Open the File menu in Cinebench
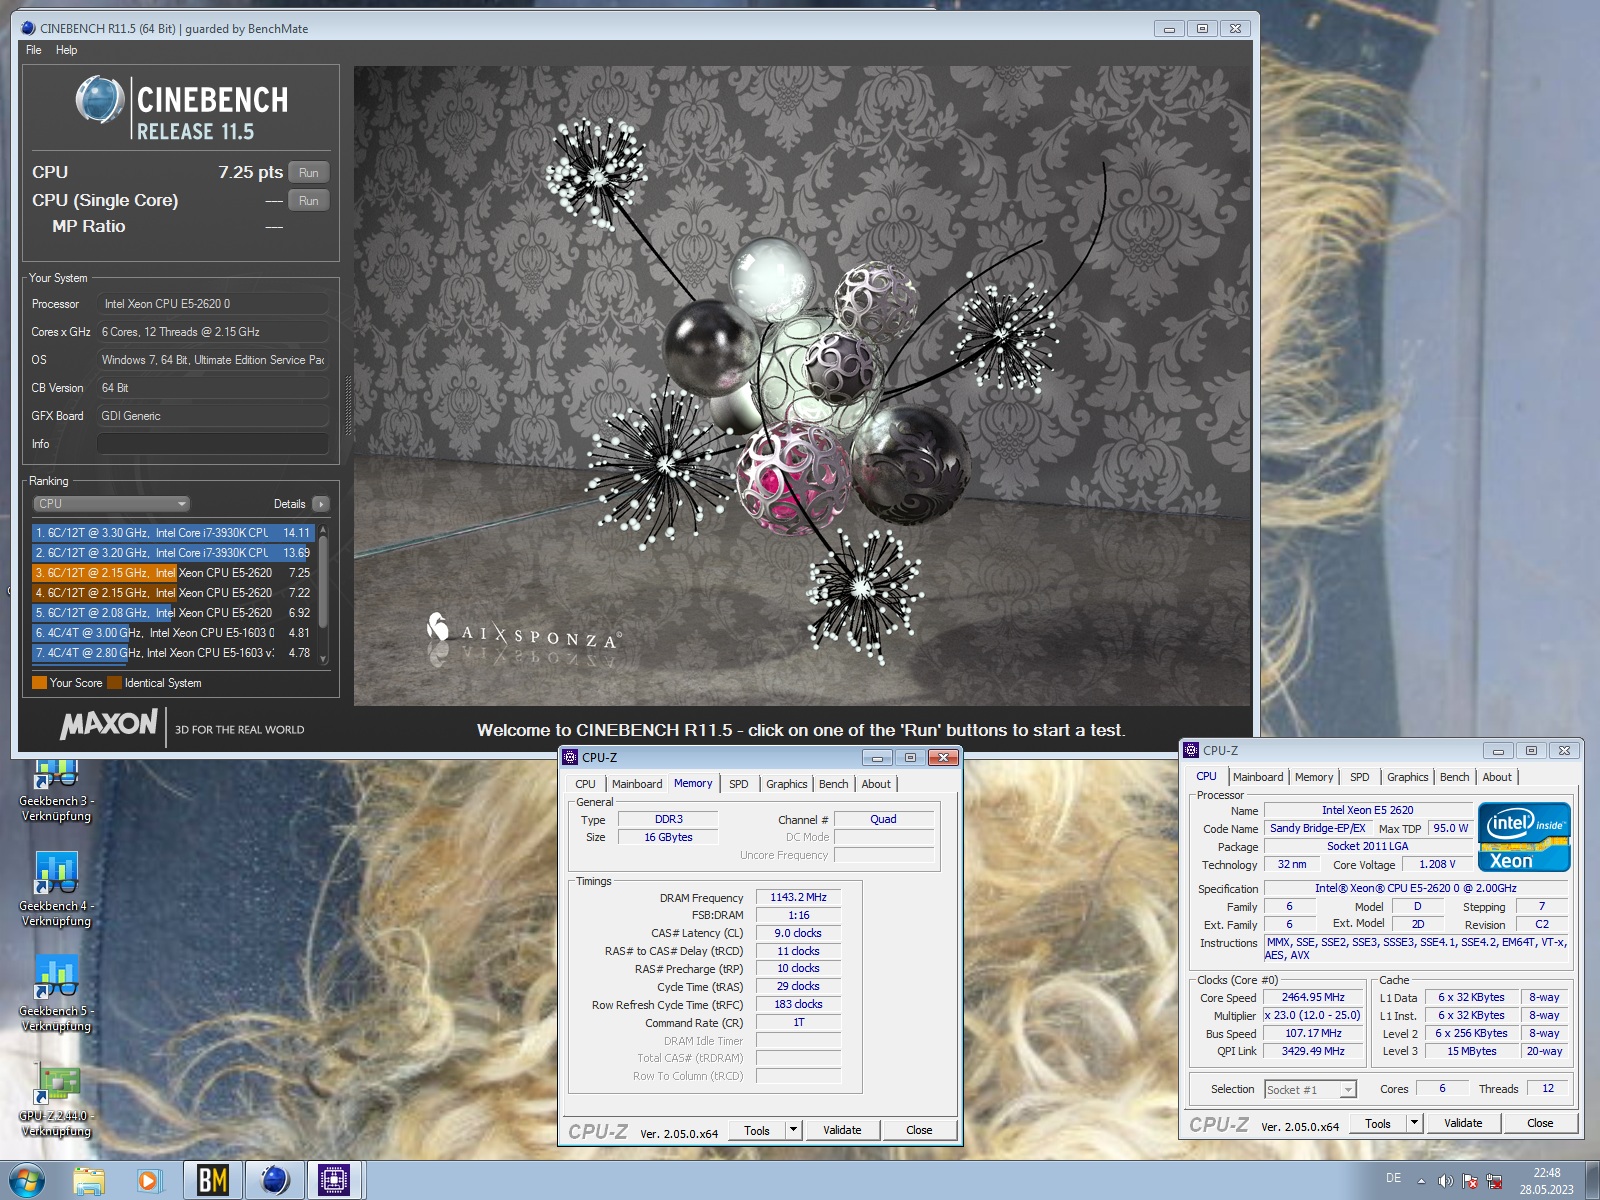Viewport: 1600px width, 1200px height. [34, 50]
